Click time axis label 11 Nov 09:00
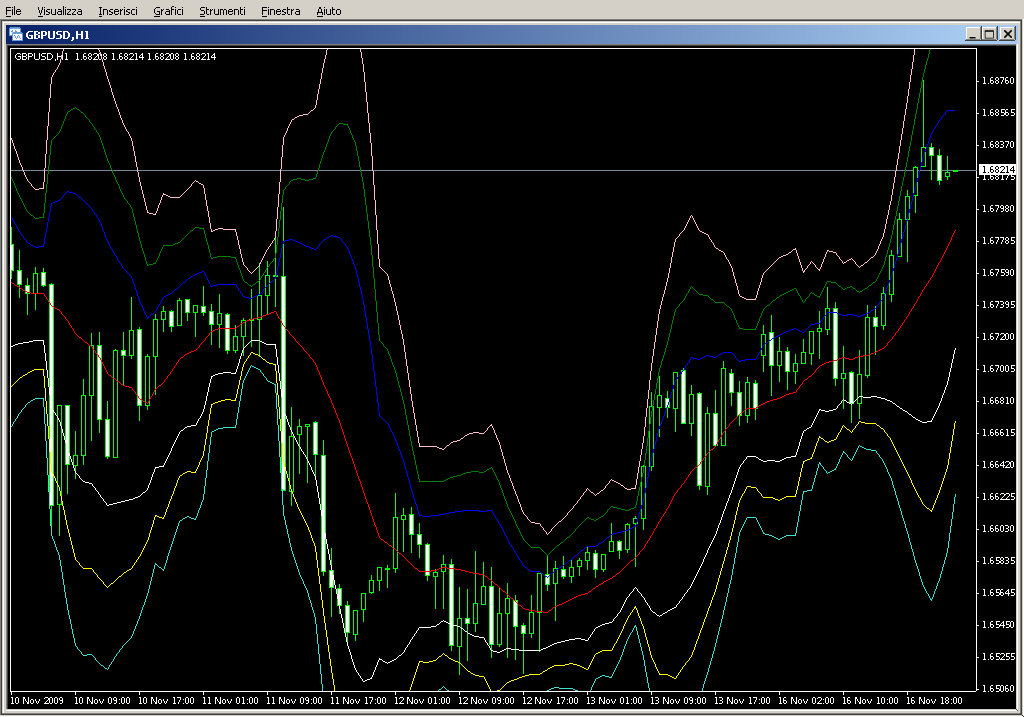 pyautogui.click(x=295, y=701)
